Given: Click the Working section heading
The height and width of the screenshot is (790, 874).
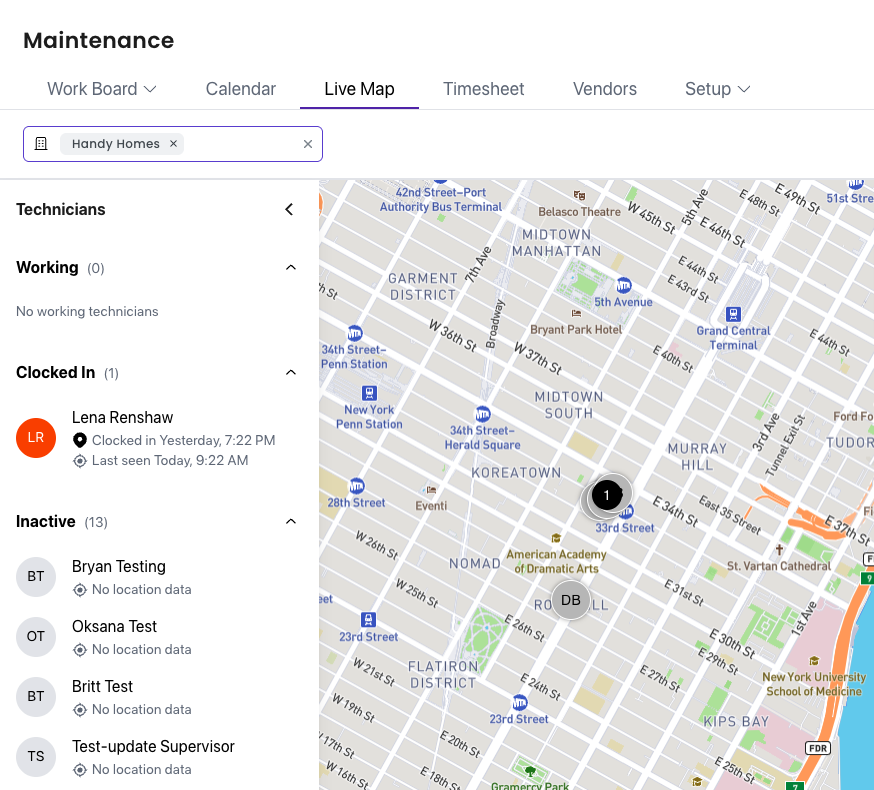Looking at the screenshot, I should click(x=47, y=268).
